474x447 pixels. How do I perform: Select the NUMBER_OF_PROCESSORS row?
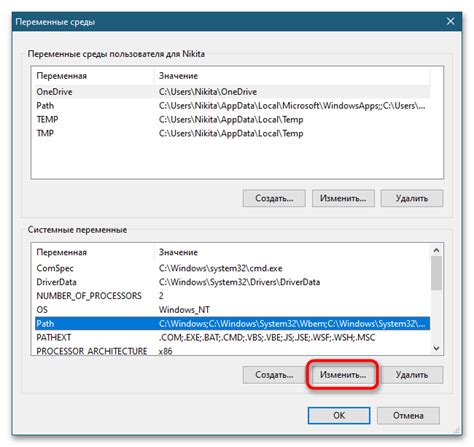coord(232,296)
